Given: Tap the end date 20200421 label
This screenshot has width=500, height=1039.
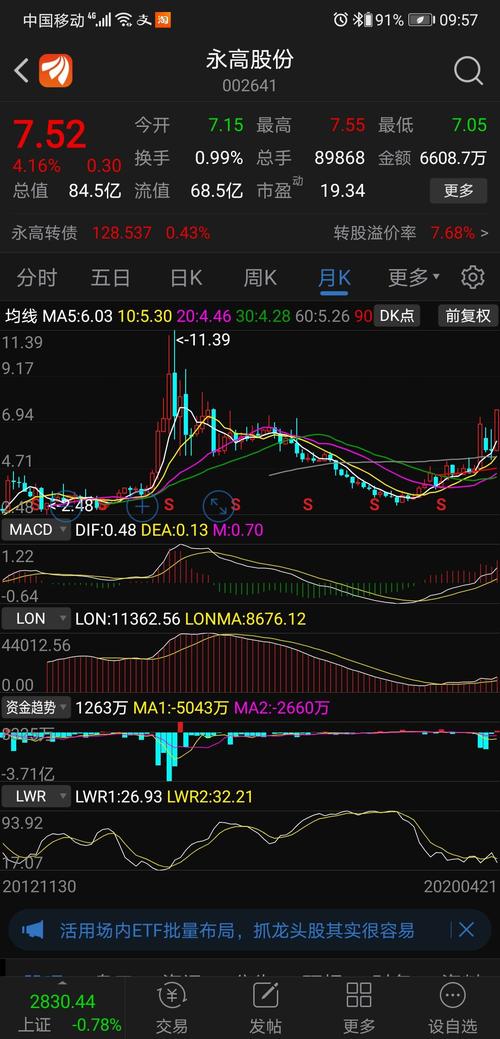Looking at the screenshot, I should (x=460, y=887).
